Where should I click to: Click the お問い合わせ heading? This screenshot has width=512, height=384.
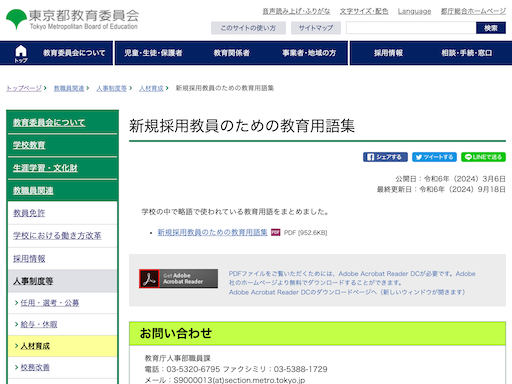[x=176, y=333]
